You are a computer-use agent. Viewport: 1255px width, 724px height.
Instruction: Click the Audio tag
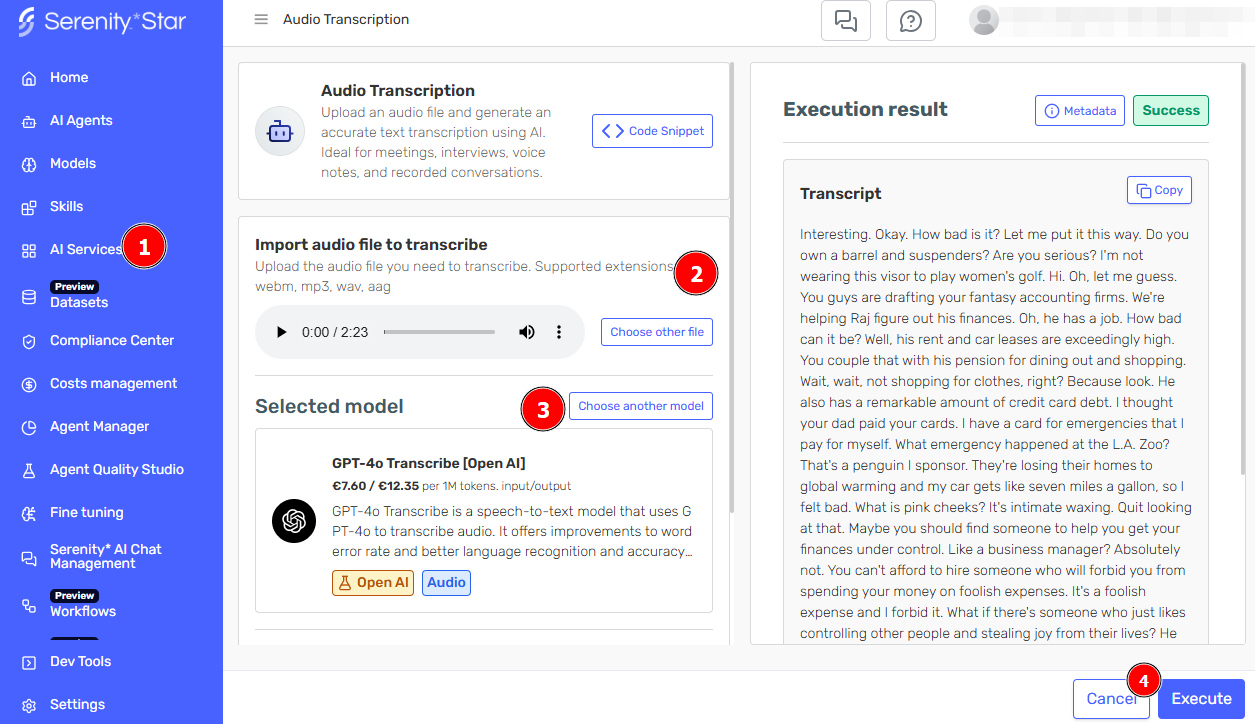(446, 583)
